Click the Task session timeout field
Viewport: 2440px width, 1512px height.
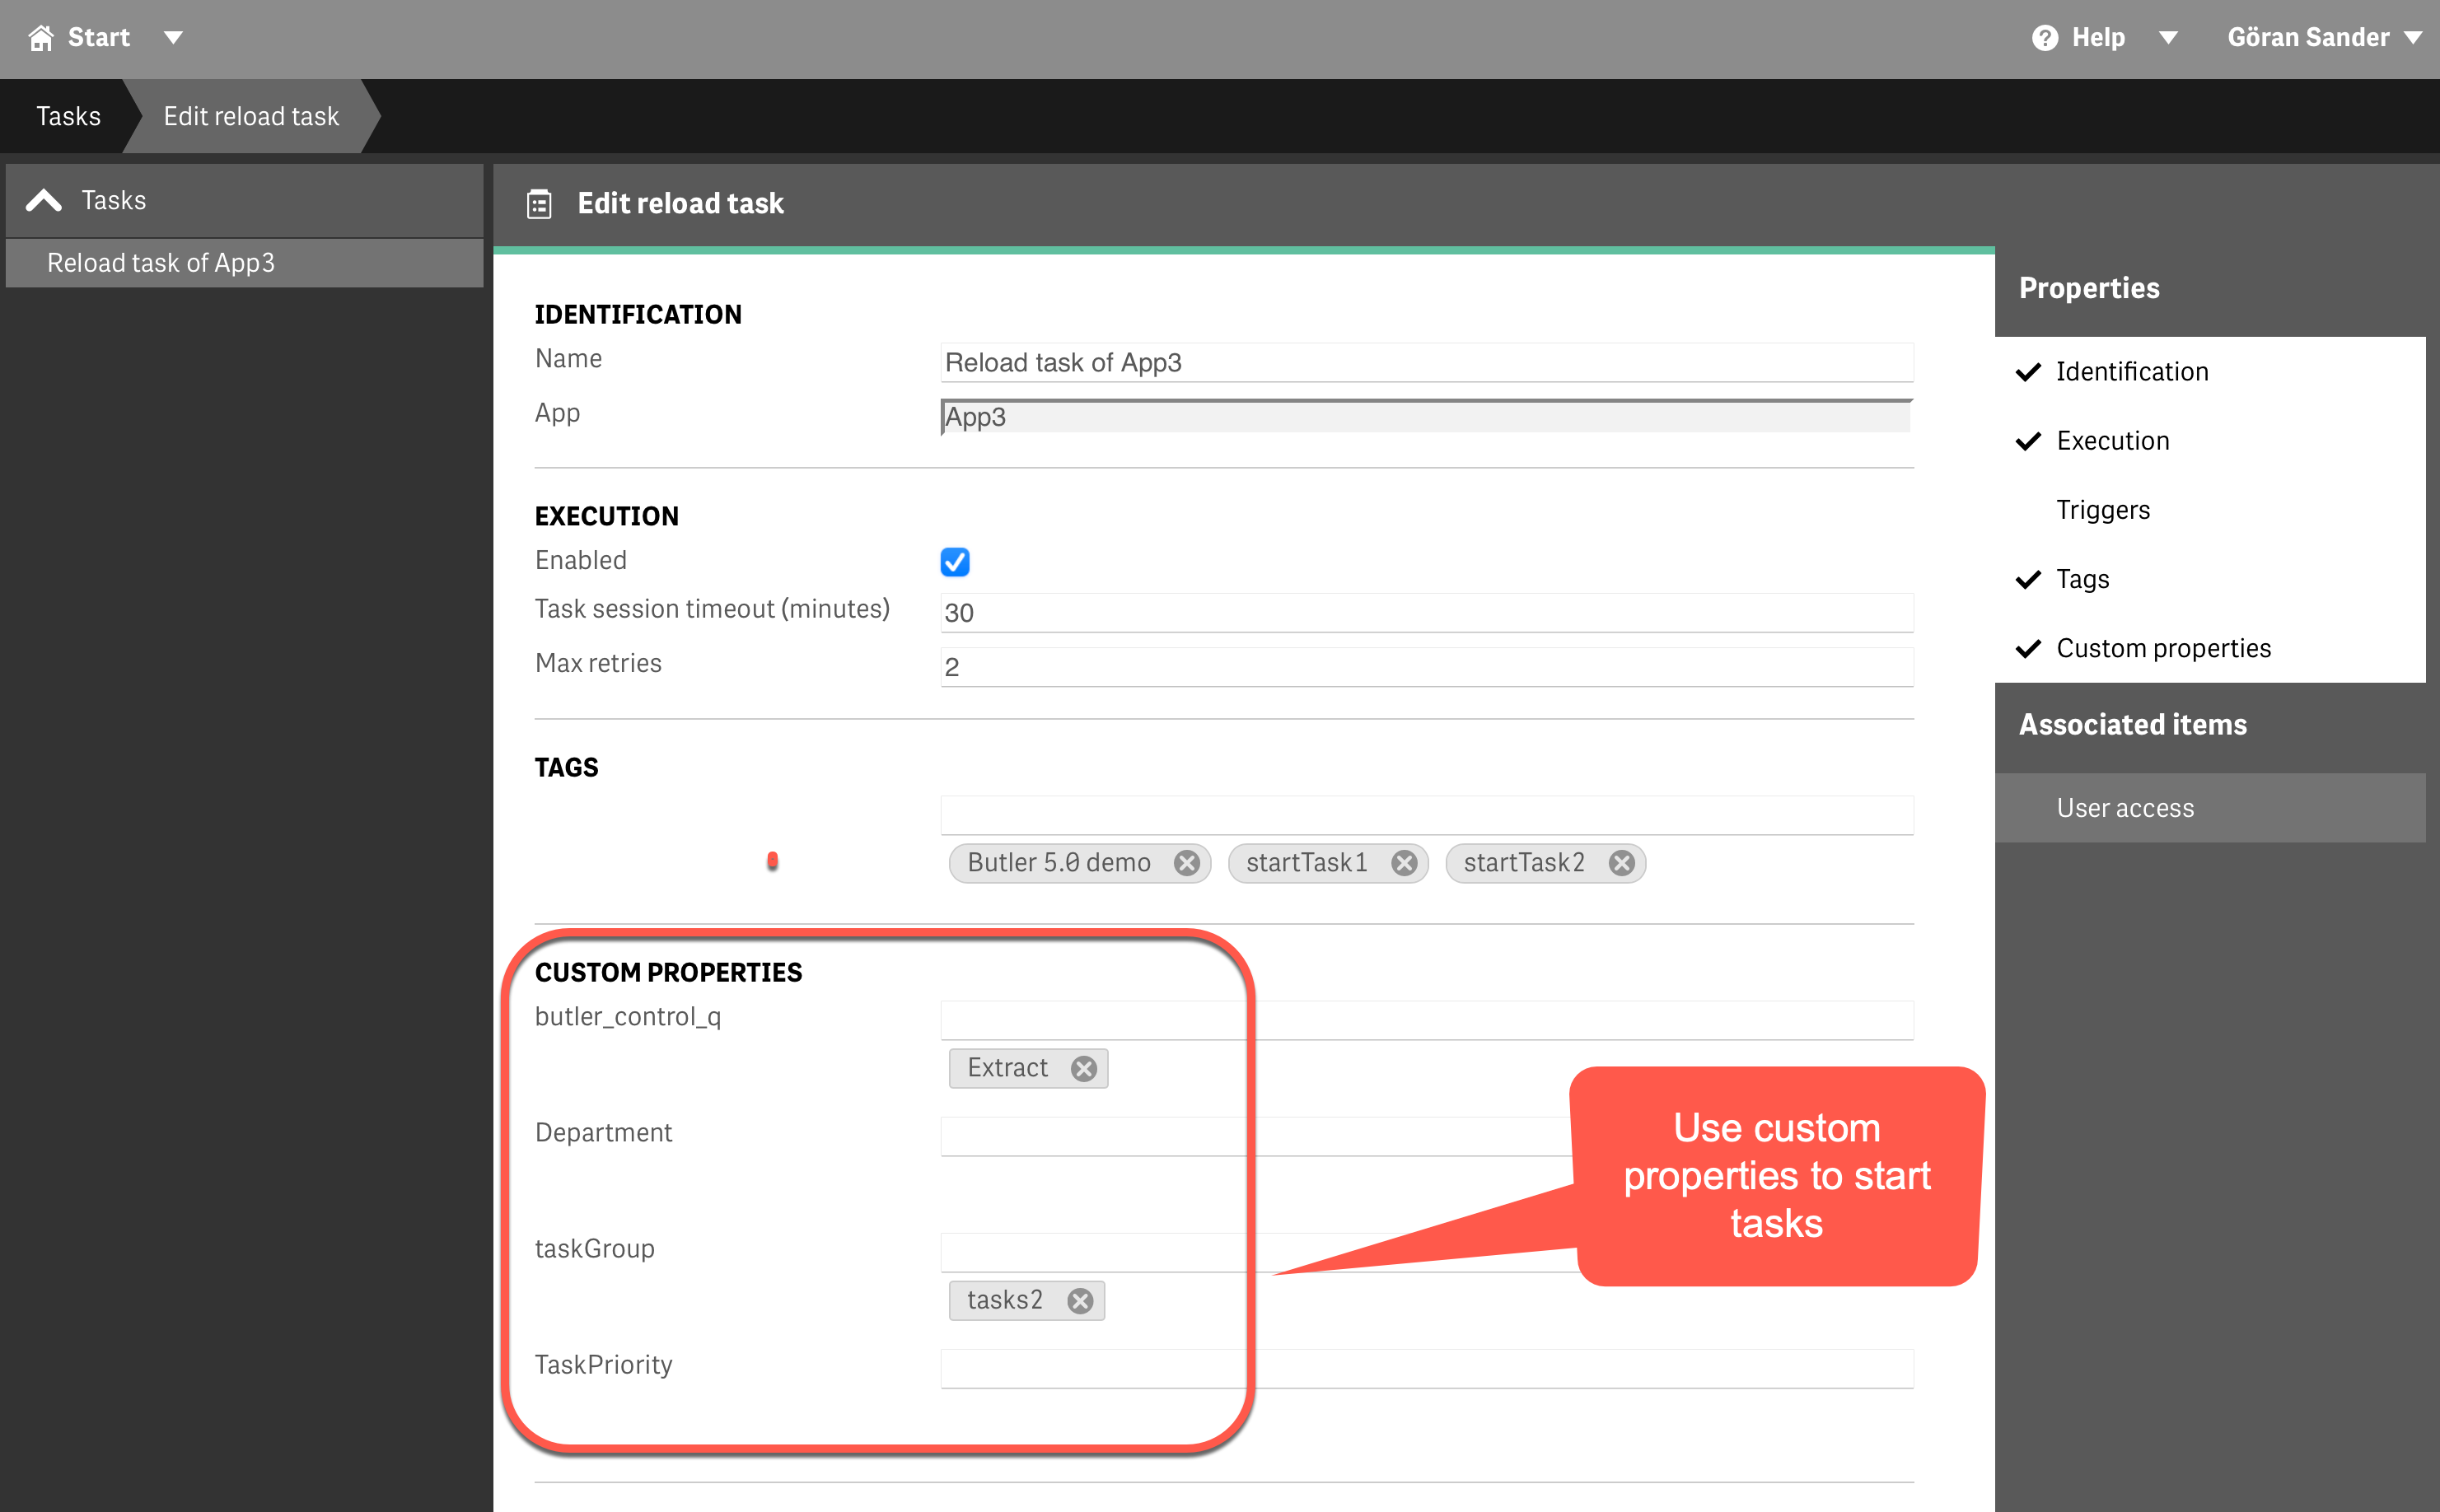click(1426, 613)
